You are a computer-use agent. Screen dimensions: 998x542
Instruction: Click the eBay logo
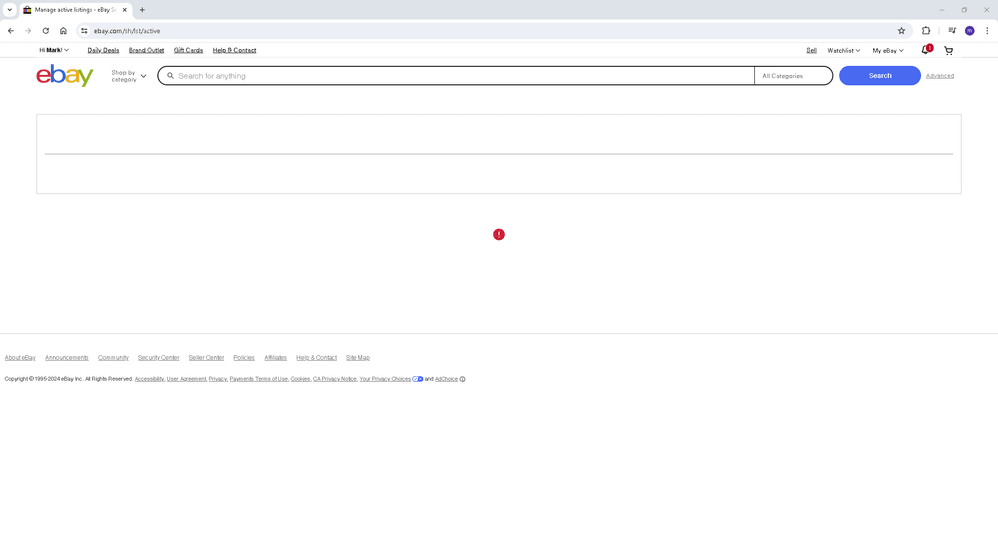[64, 76]
